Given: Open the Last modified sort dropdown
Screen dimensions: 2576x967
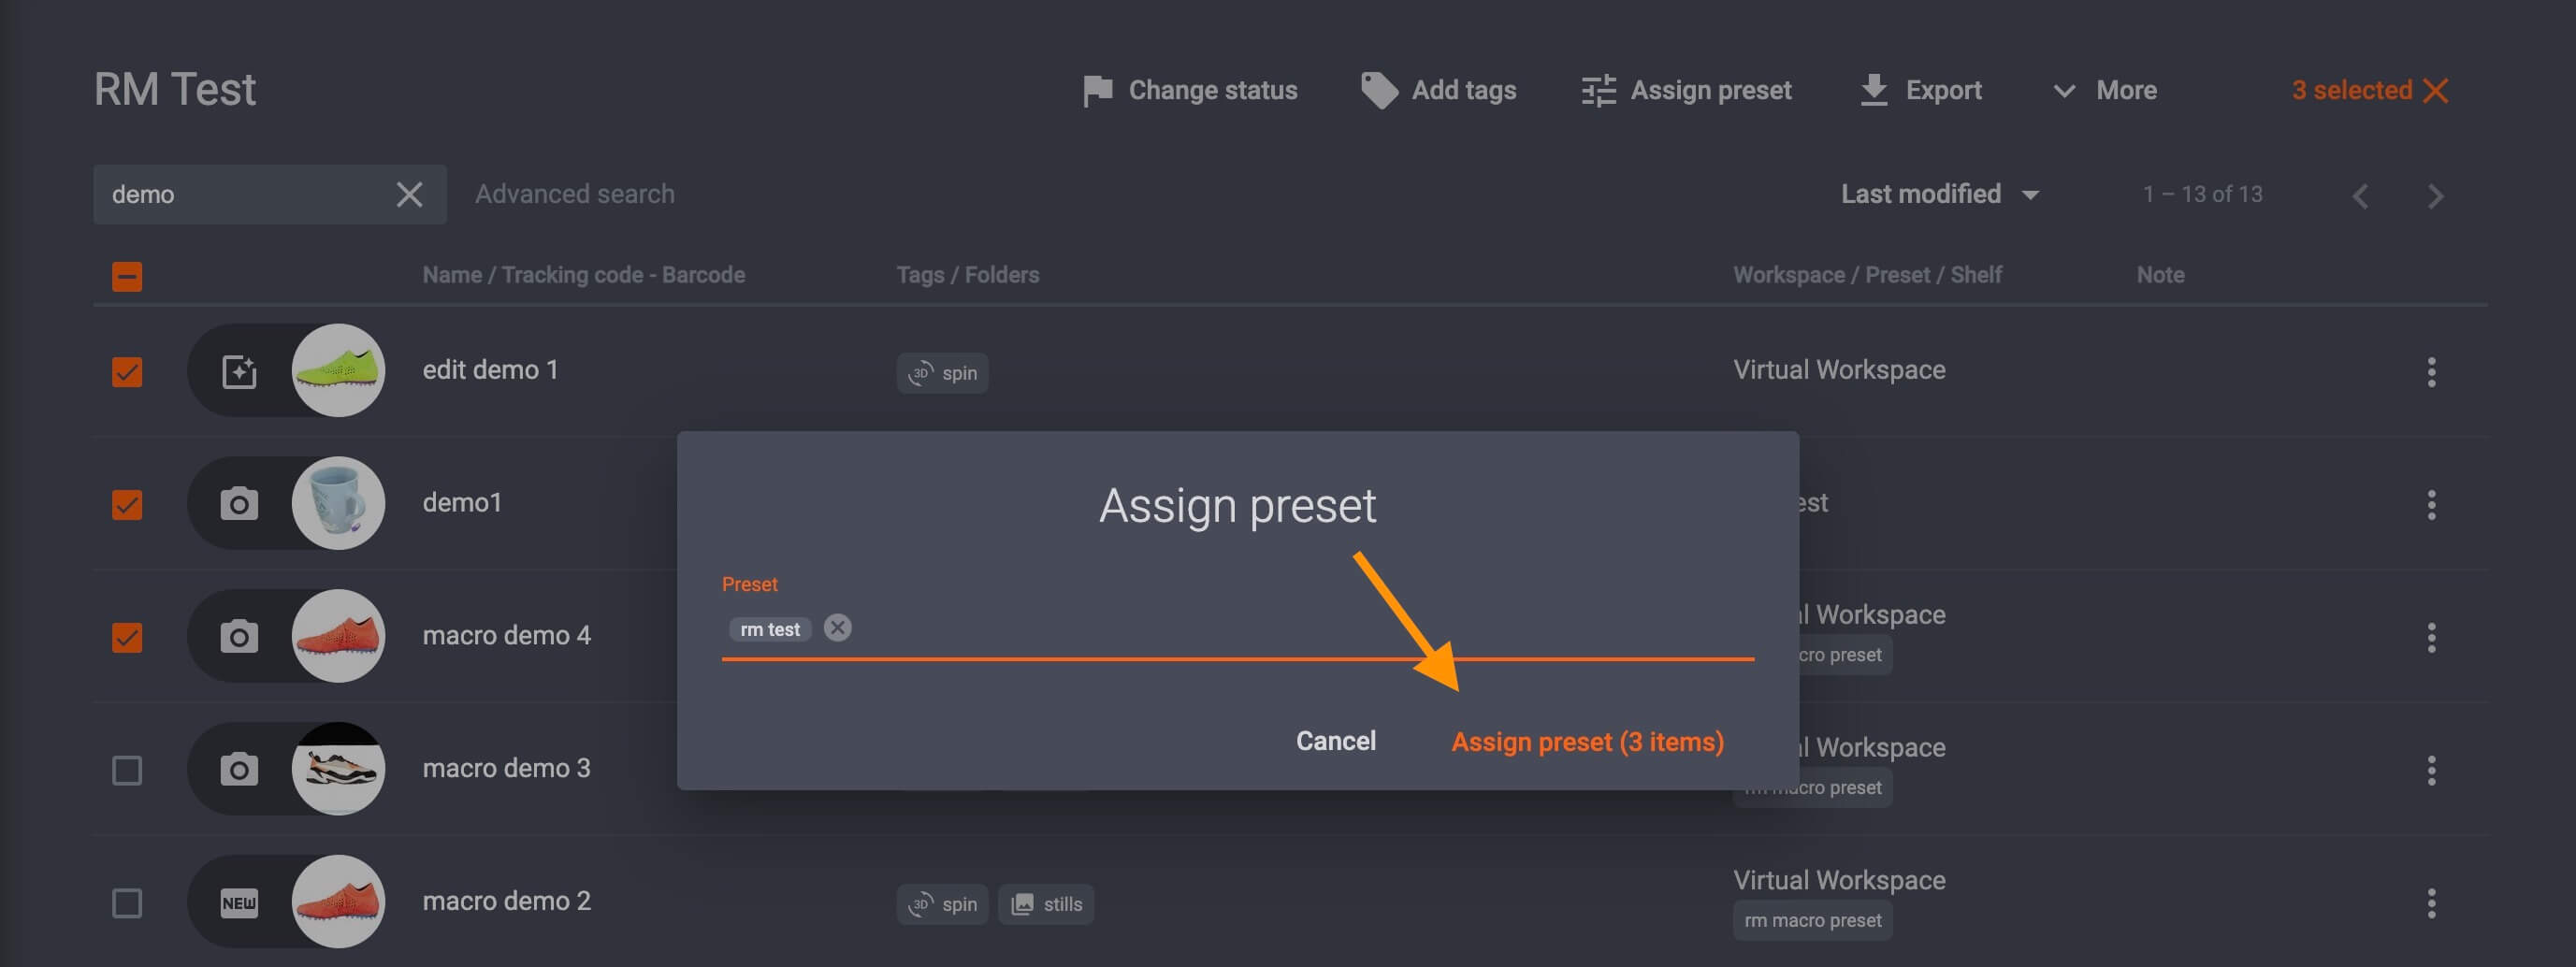Looking at the screenshot, I should click(1940, 194).
